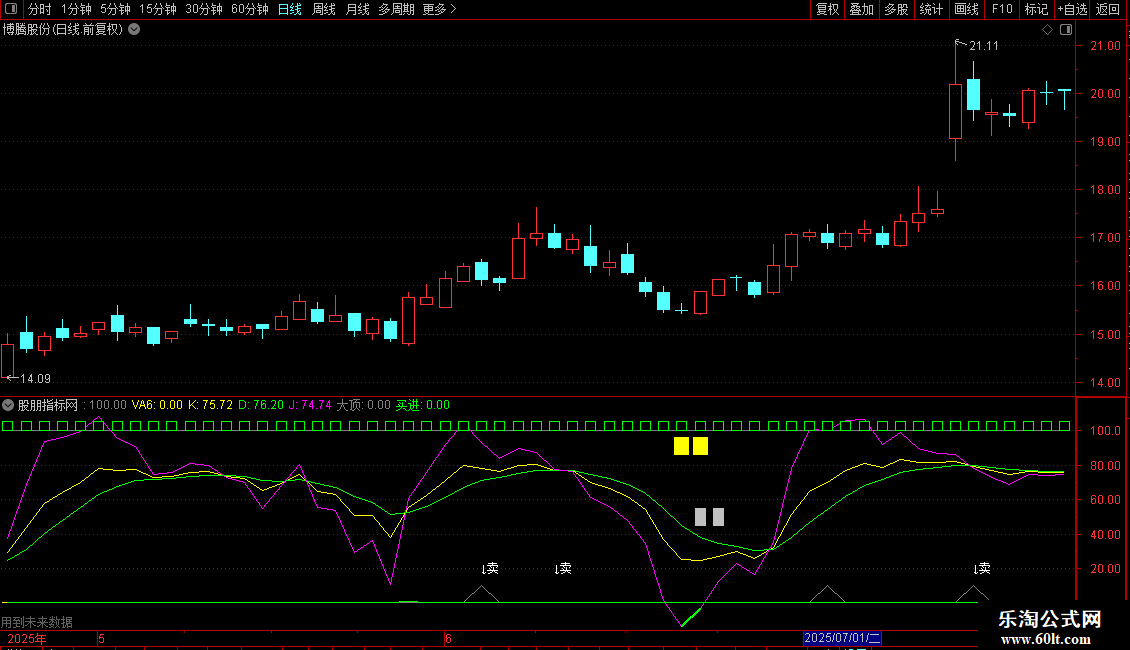Open the F10 company info
This screenshot has height=650, width=1130.
pos(1002,9)
